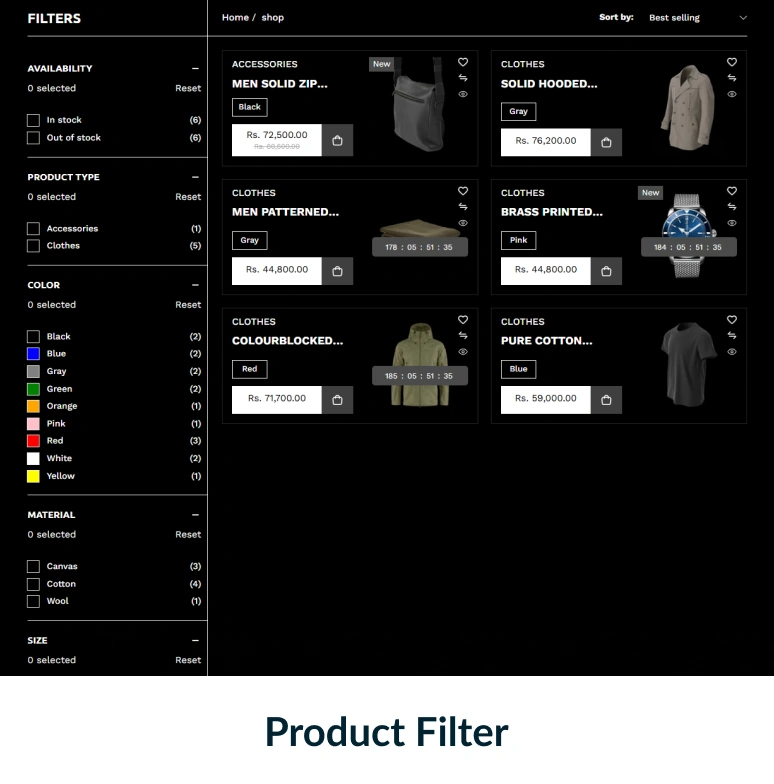Select Pink variant on Brass Printed

tap(518, 240)
